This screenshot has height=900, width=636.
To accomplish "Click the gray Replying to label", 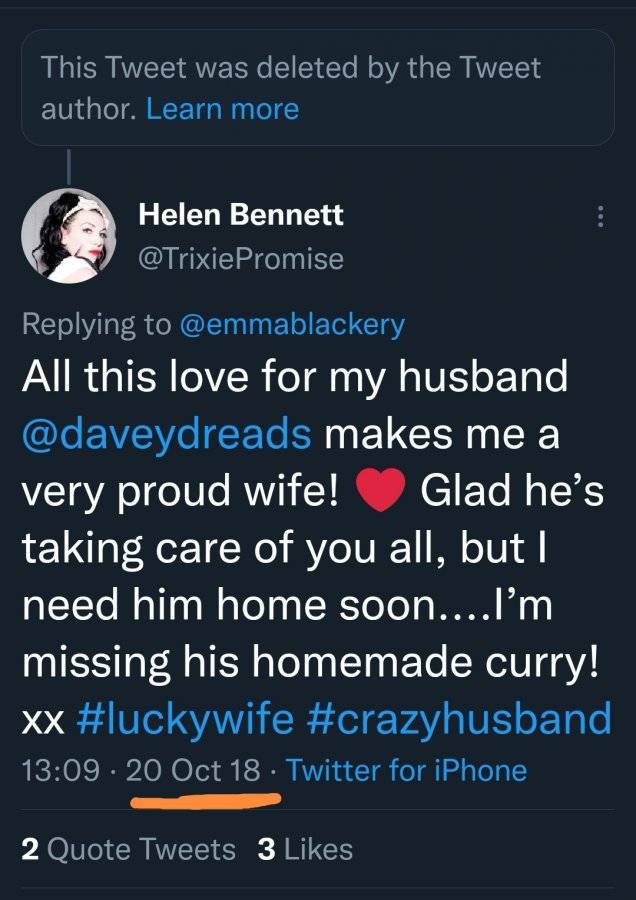I will point(96,325).
